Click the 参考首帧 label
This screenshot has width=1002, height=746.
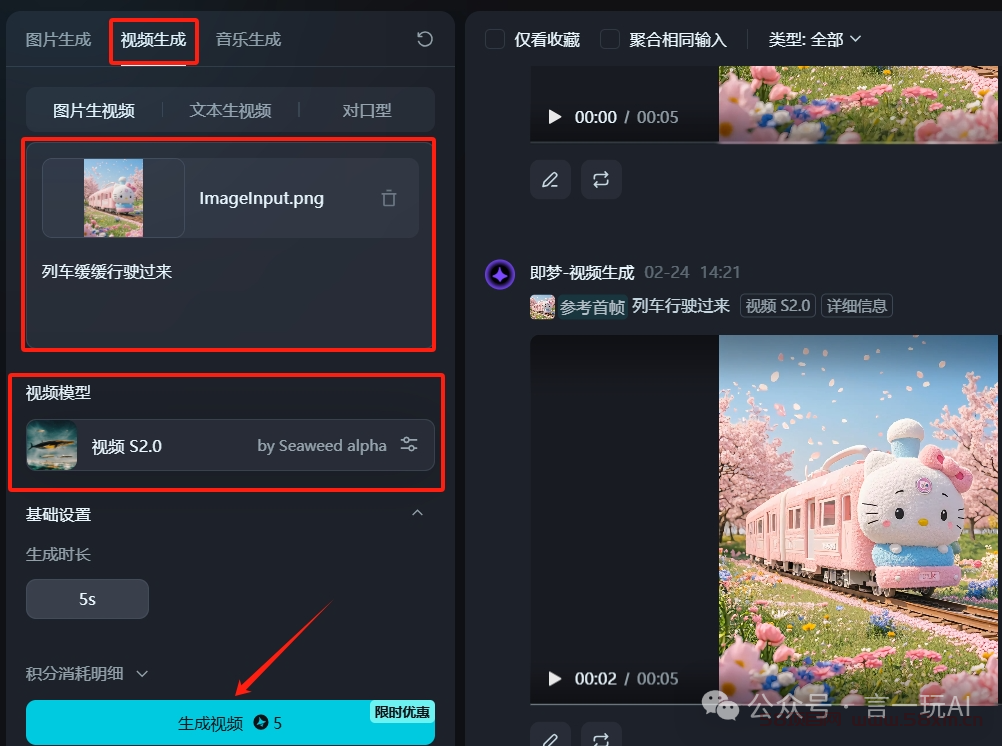click(x=592, y=307)
